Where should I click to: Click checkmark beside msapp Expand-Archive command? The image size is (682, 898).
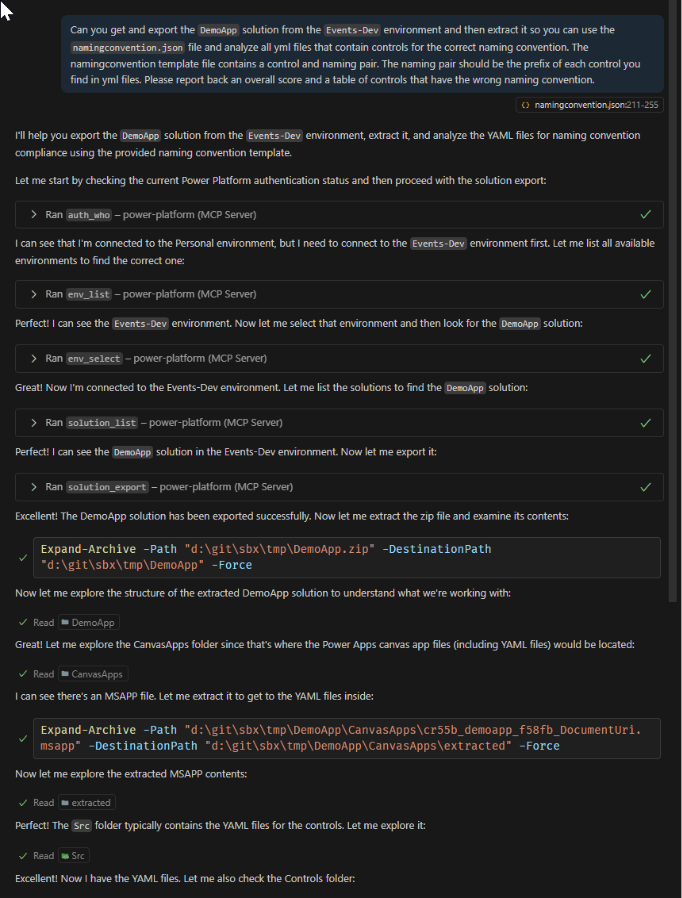[x=23, y=738]
